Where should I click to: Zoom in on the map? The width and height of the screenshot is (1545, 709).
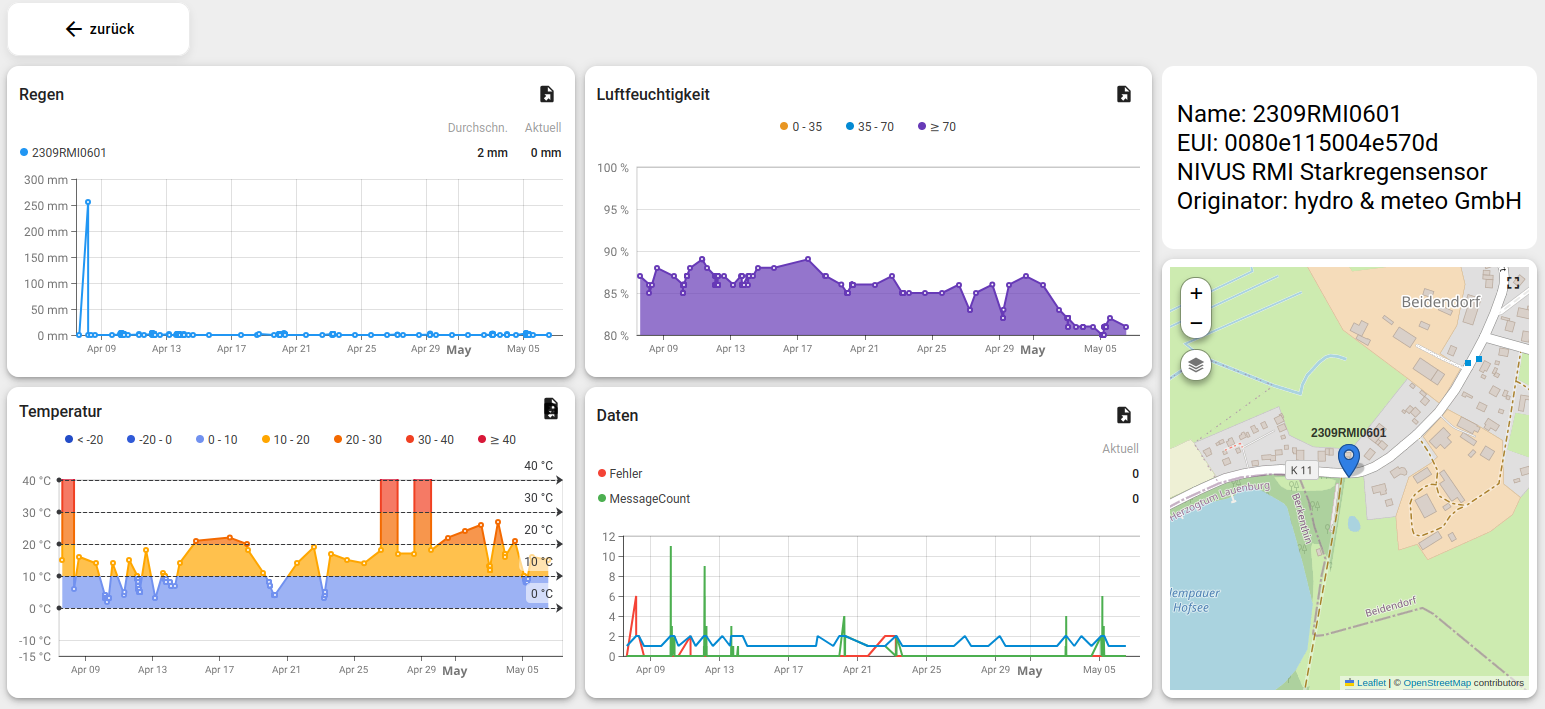point(1196,294)
